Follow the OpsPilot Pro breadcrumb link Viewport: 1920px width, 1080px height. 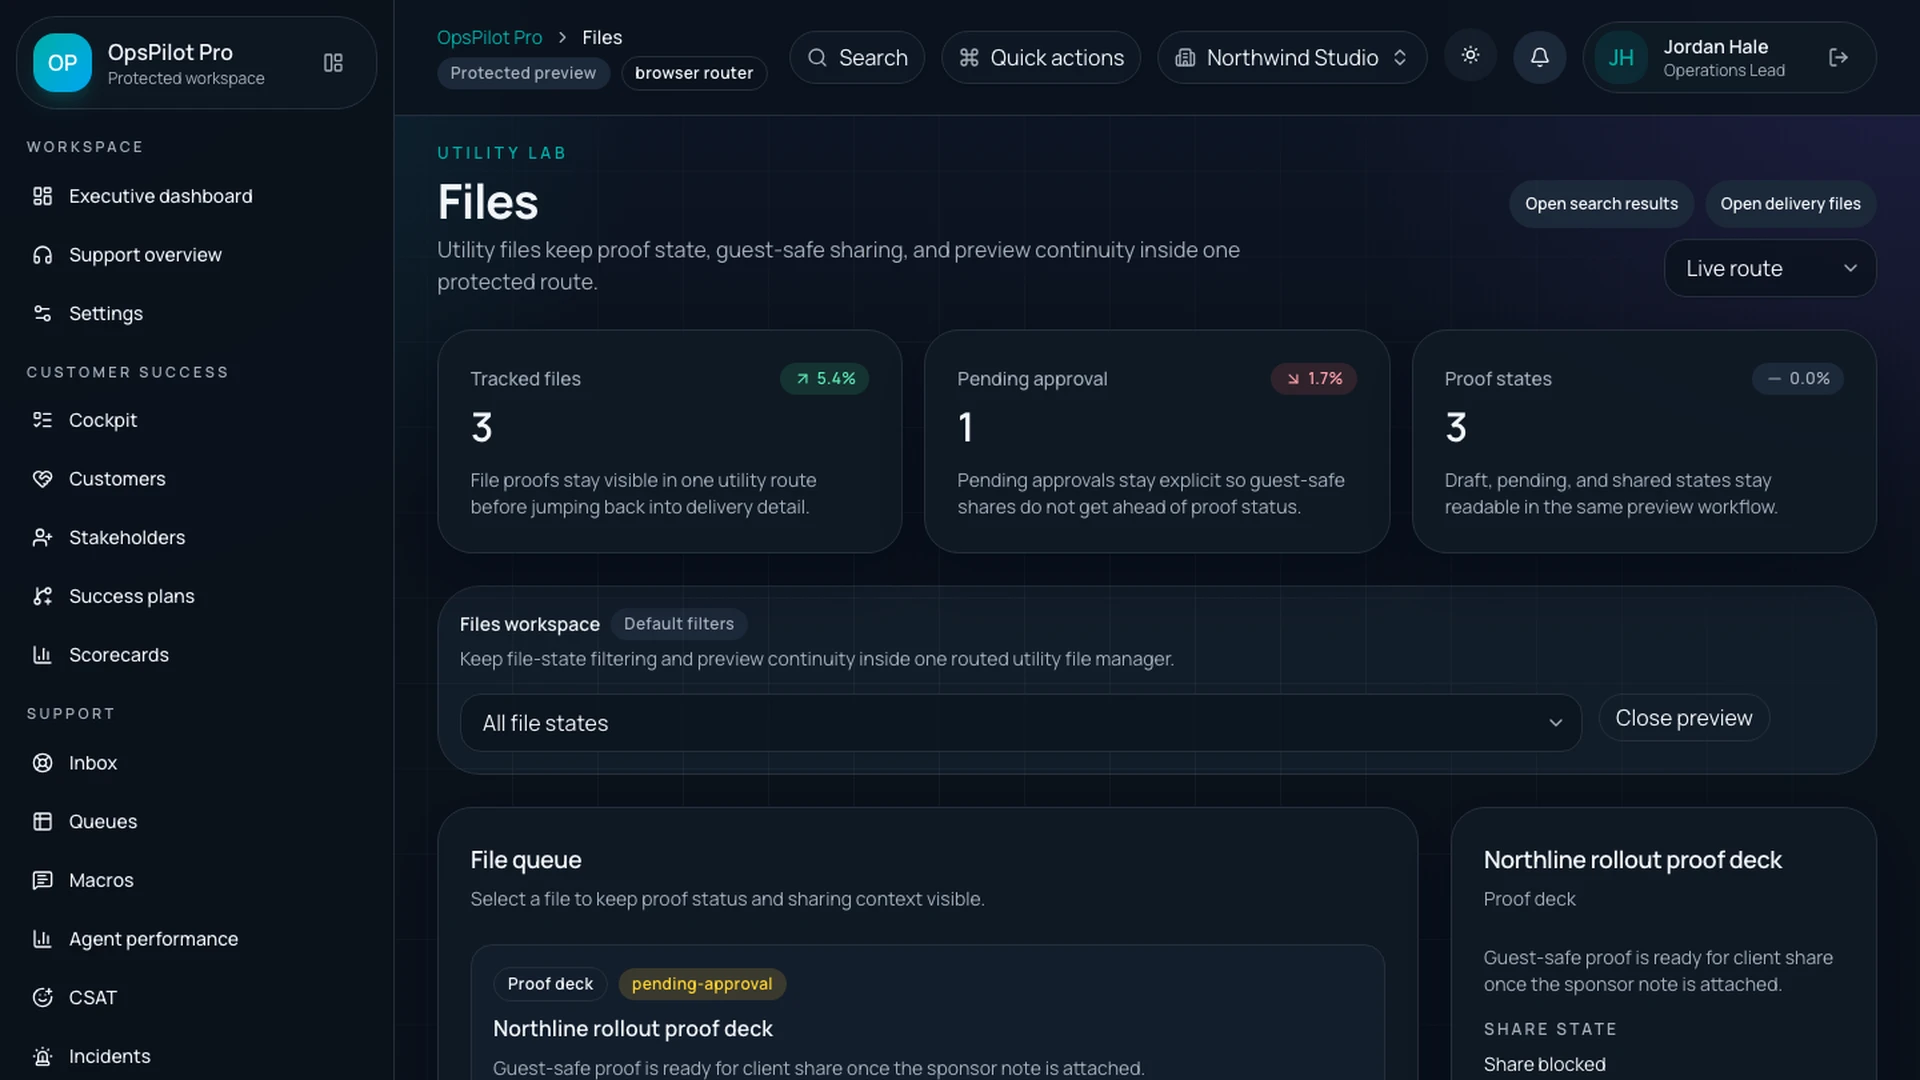click(x=489, y=37)
